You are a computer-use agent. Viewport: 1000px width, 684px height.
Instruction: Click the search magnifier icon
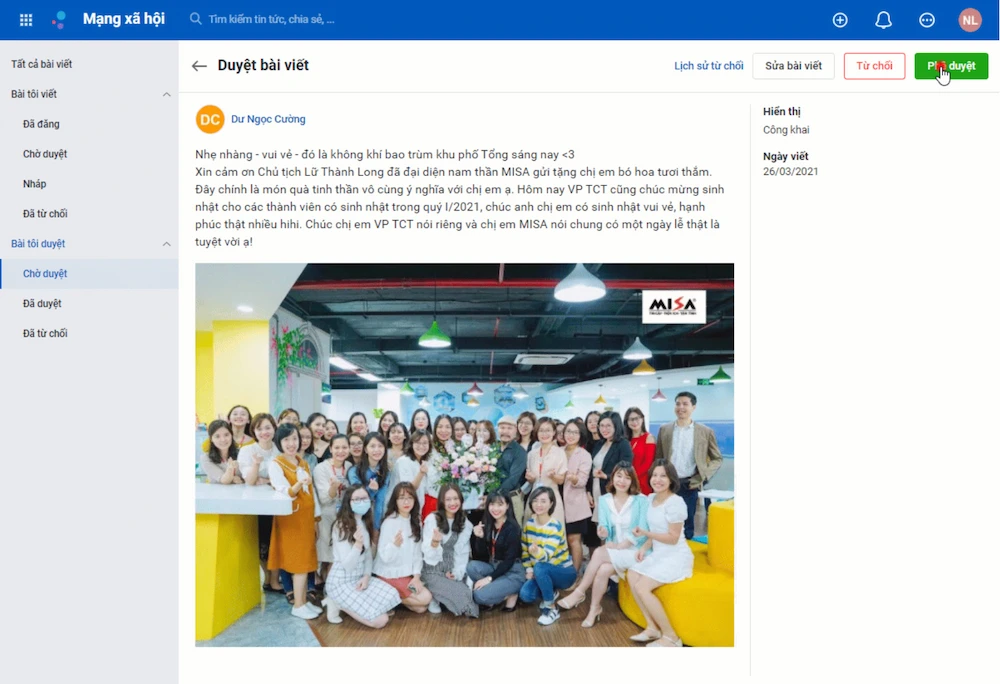(x=196, y=19)
